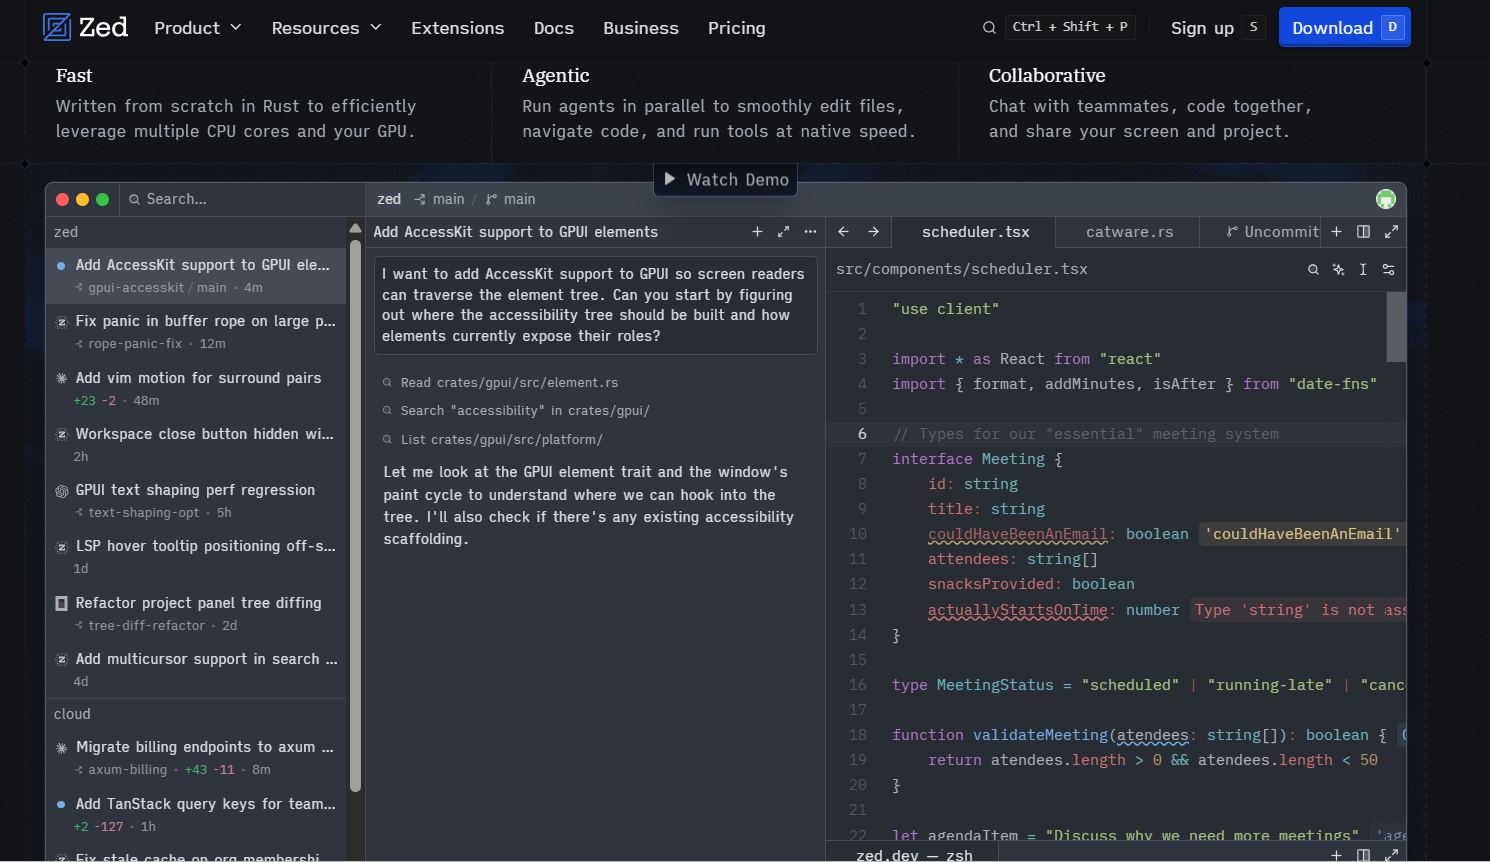Click the Zed logo in navbar
This screenshot has height=862, width=1490.
pos(85,27)
